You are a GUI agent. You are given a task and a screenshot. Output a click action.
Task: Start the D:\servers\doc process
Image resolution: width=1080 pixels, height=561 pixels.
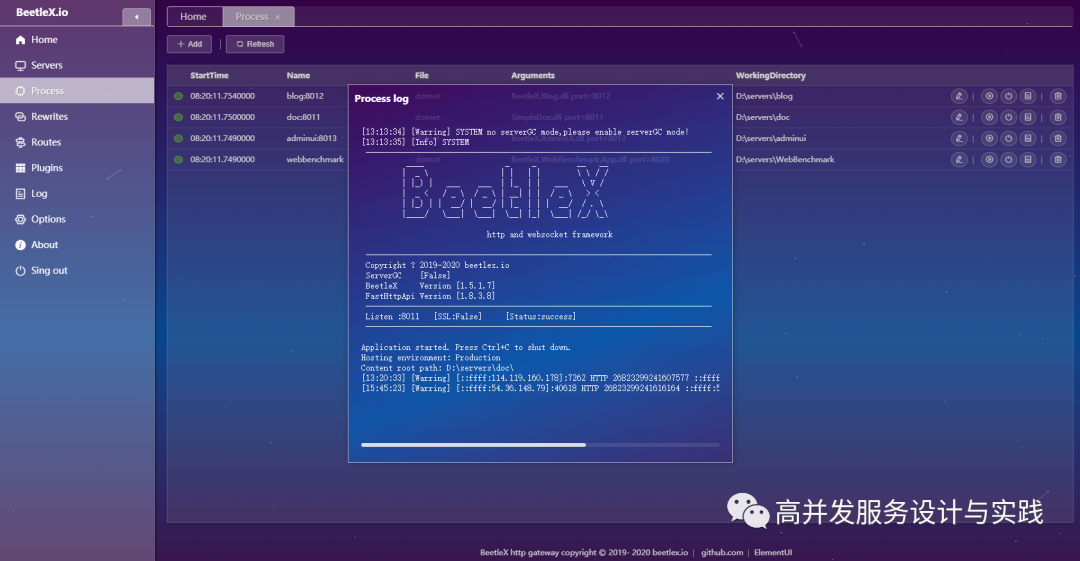coord(989,117)
